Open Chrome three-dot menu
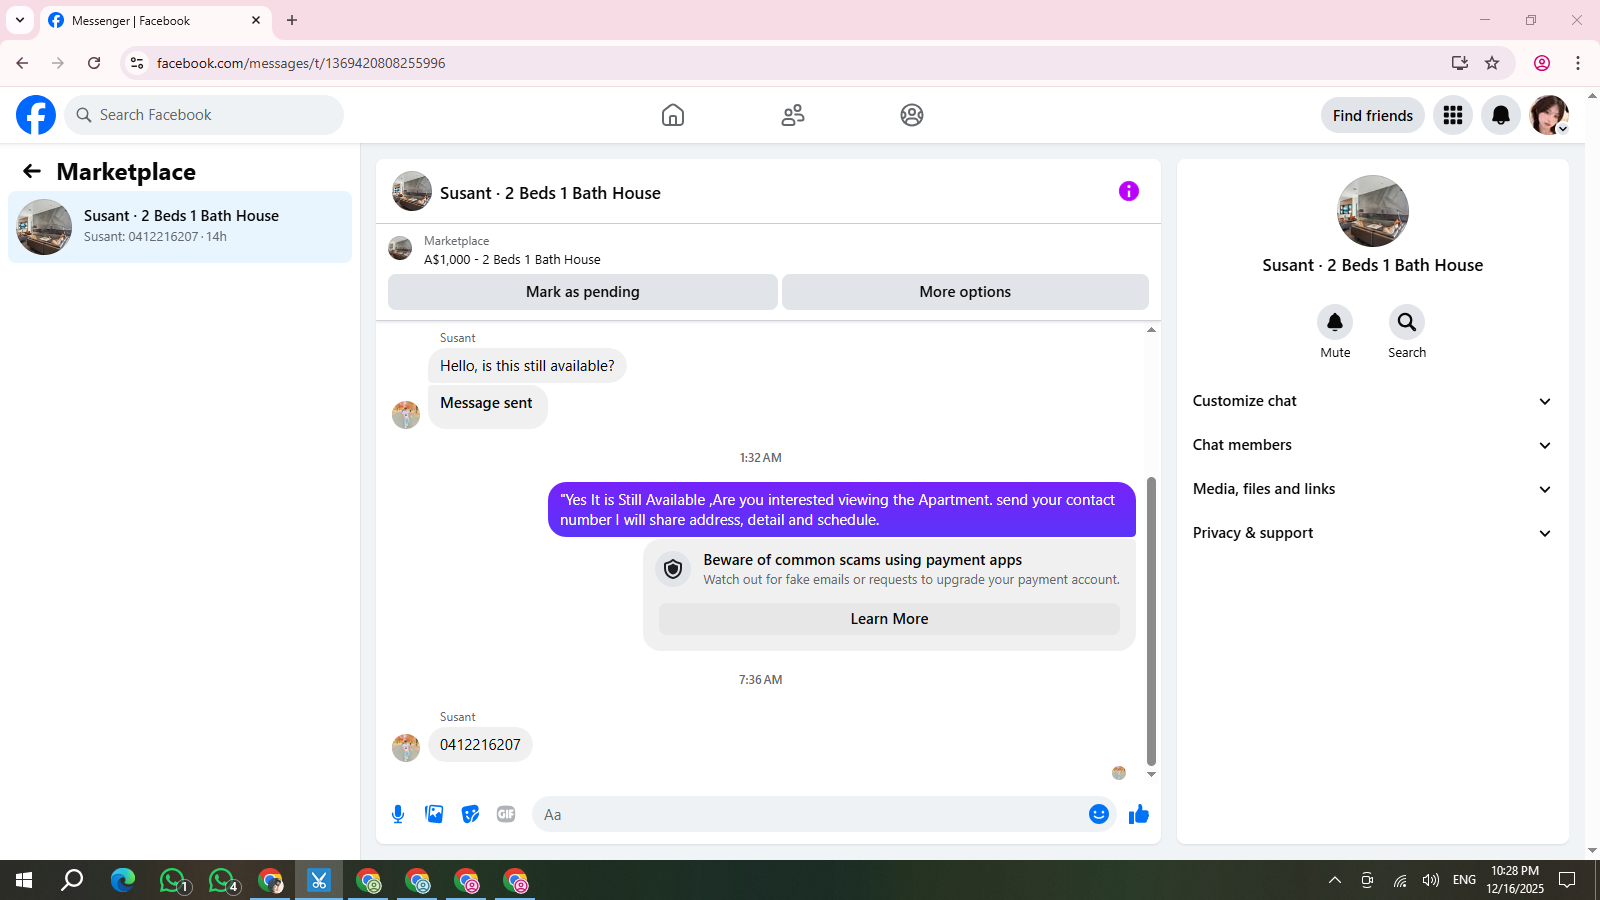 click(x=1578, y=63)
